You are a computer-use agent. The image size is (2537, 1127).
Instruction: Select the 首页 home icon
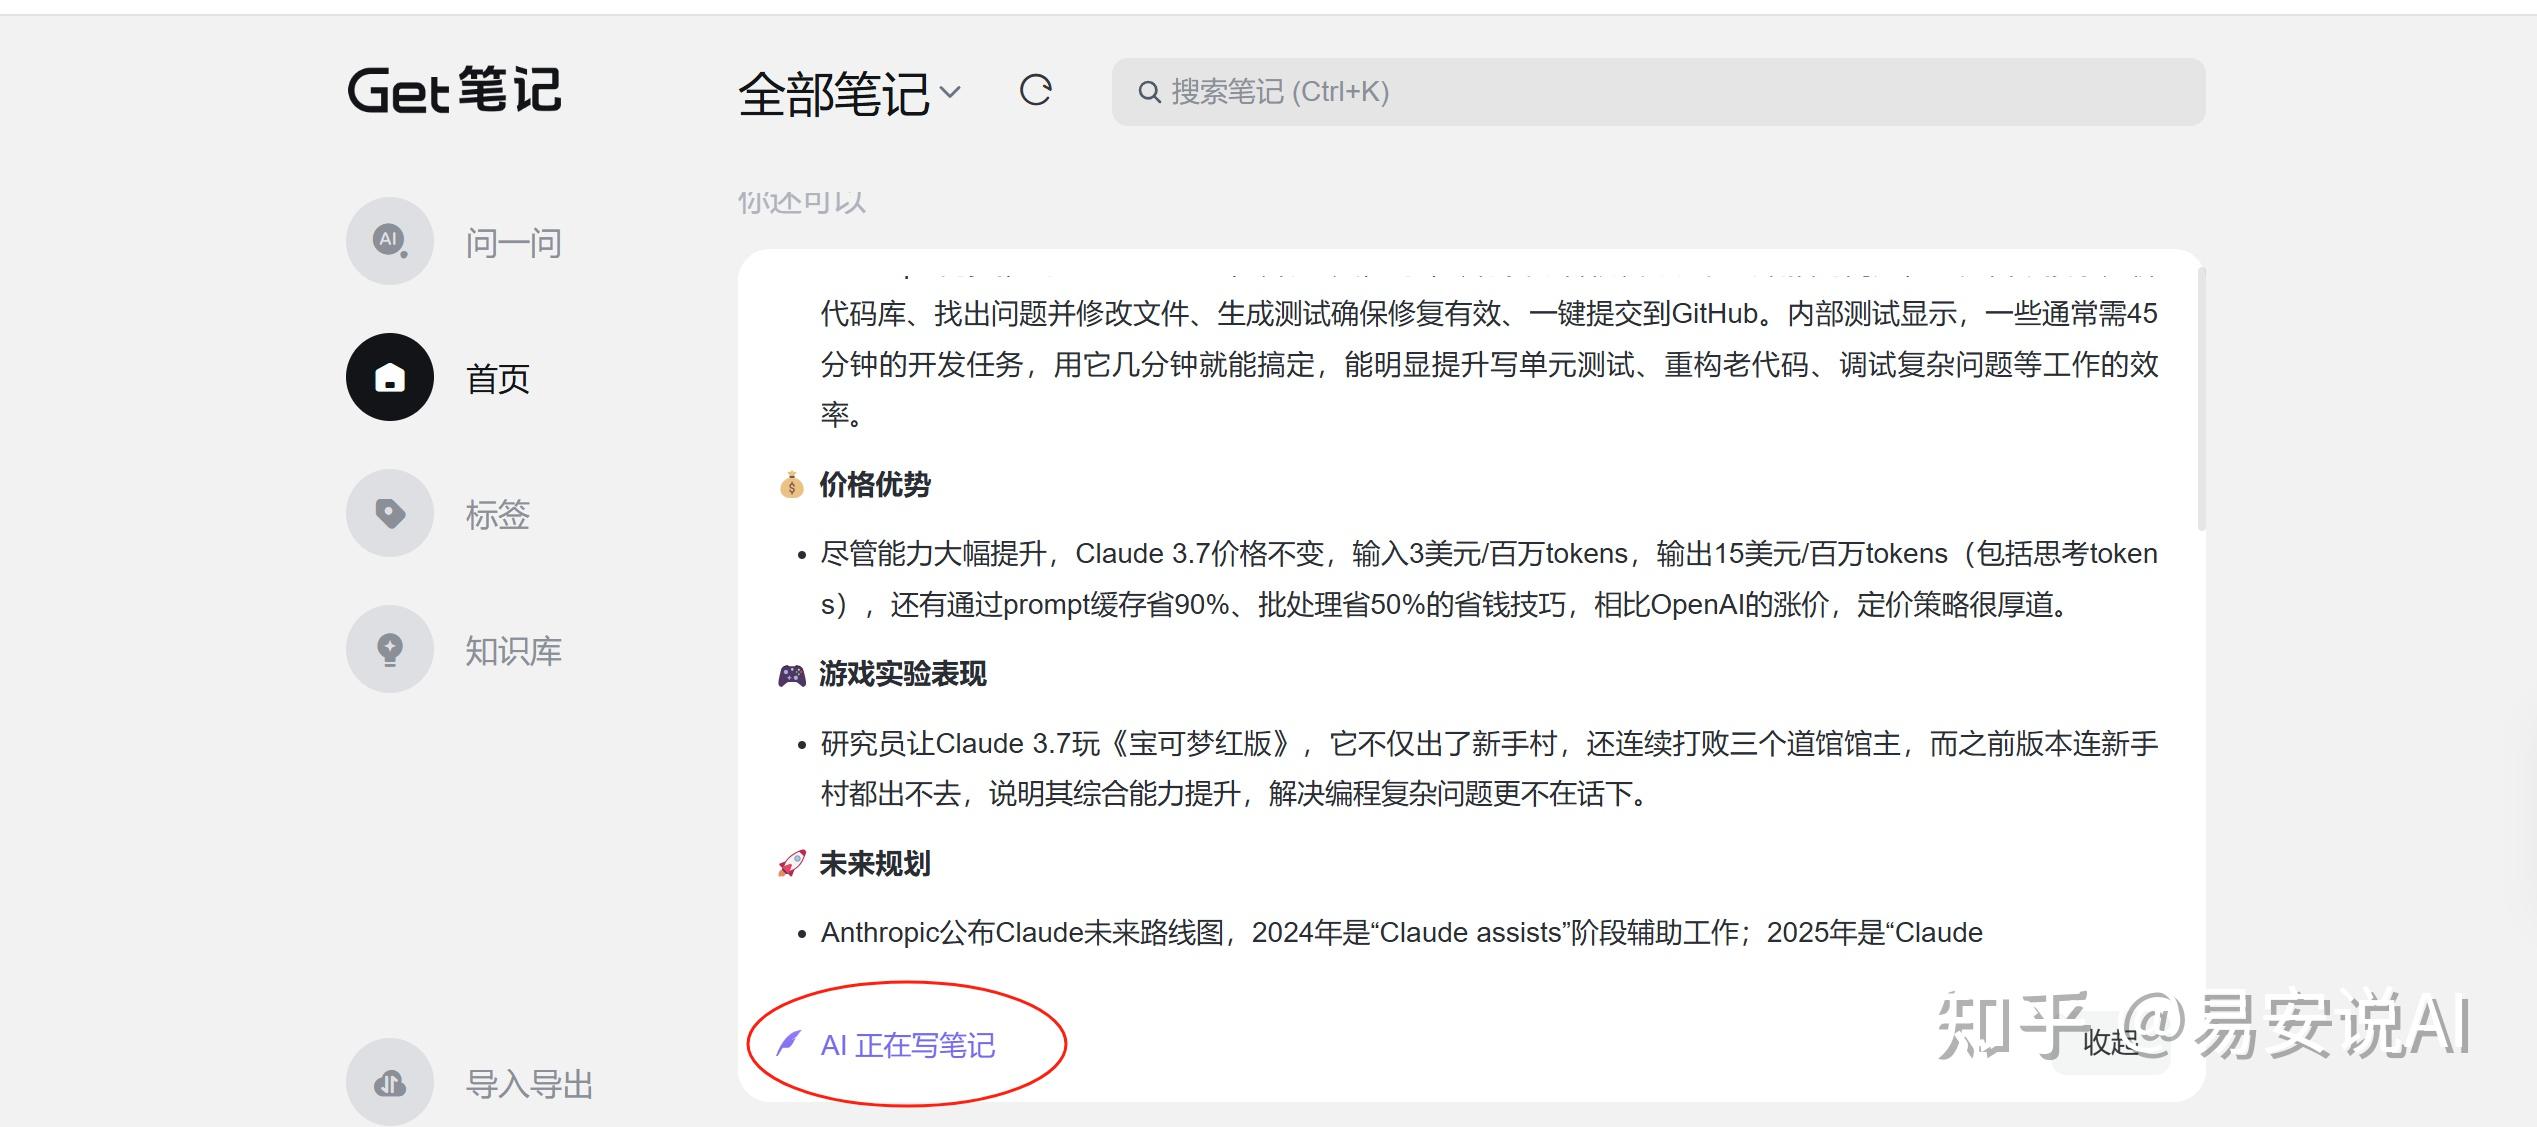point(389,377)
